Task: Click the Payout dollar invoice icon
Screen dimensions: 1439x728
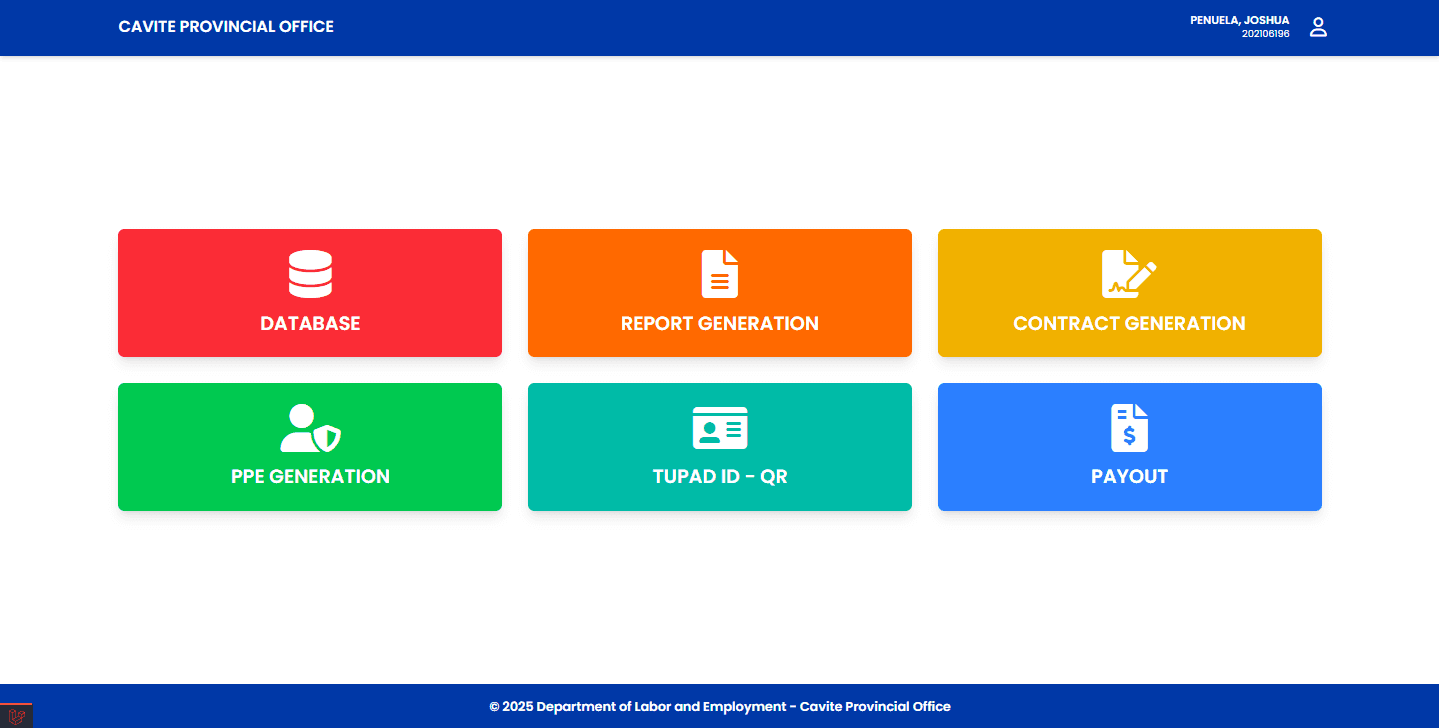Action: point(1129,428)
